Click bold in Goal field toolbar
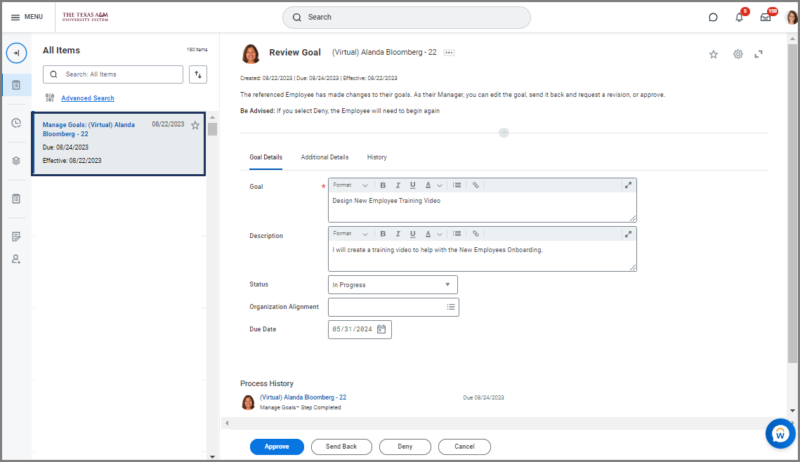This screenshot has height=462, width=800. (382, 185)
